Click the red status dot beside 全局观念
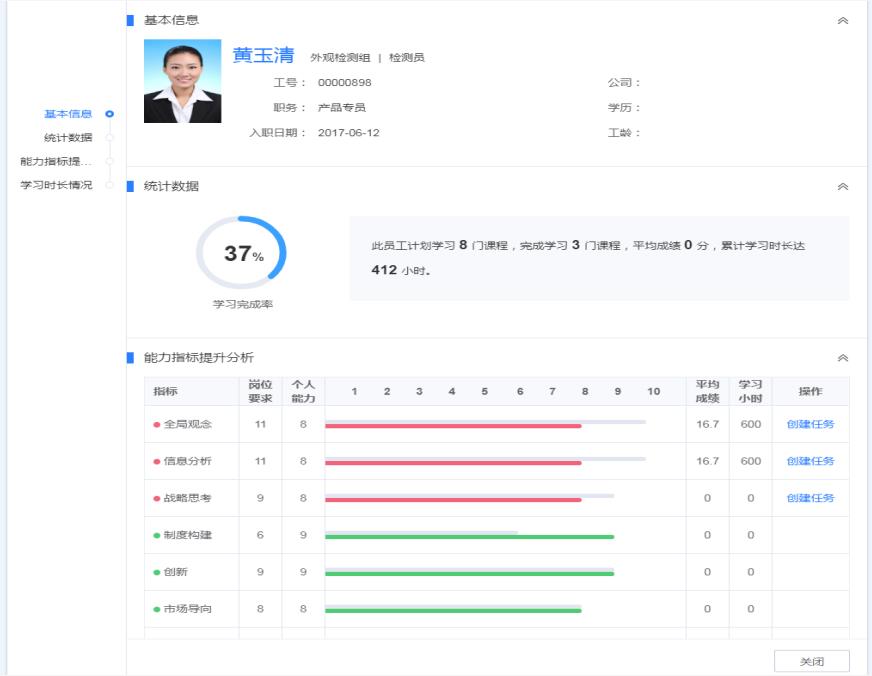This screenshot has height=676, width=872. [156, 423]
